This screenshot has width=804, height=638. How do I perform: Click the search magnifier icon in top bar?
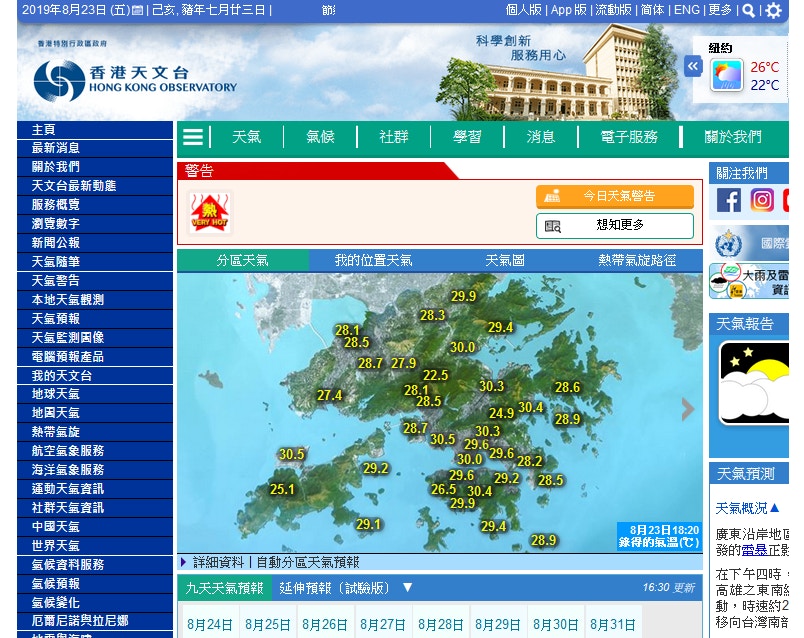point(748,10)
